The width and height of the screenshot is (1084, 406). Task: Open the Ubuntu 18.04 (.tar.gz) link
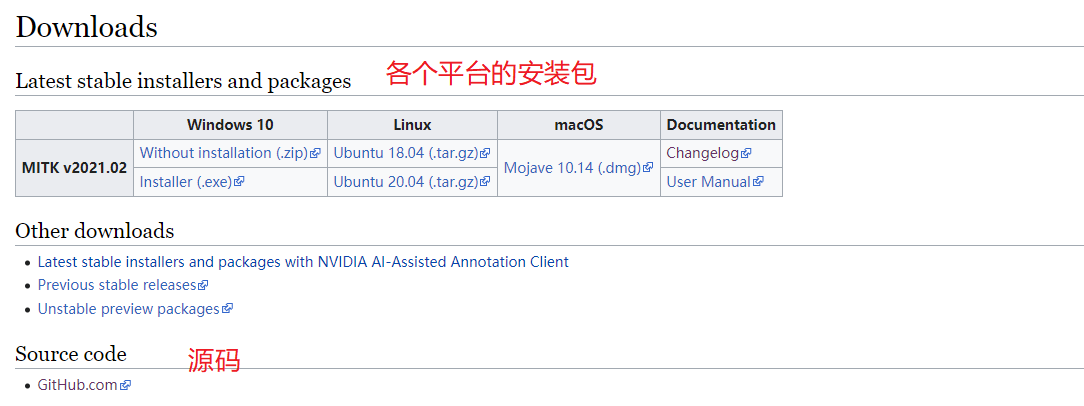click(x=406, y=153)
